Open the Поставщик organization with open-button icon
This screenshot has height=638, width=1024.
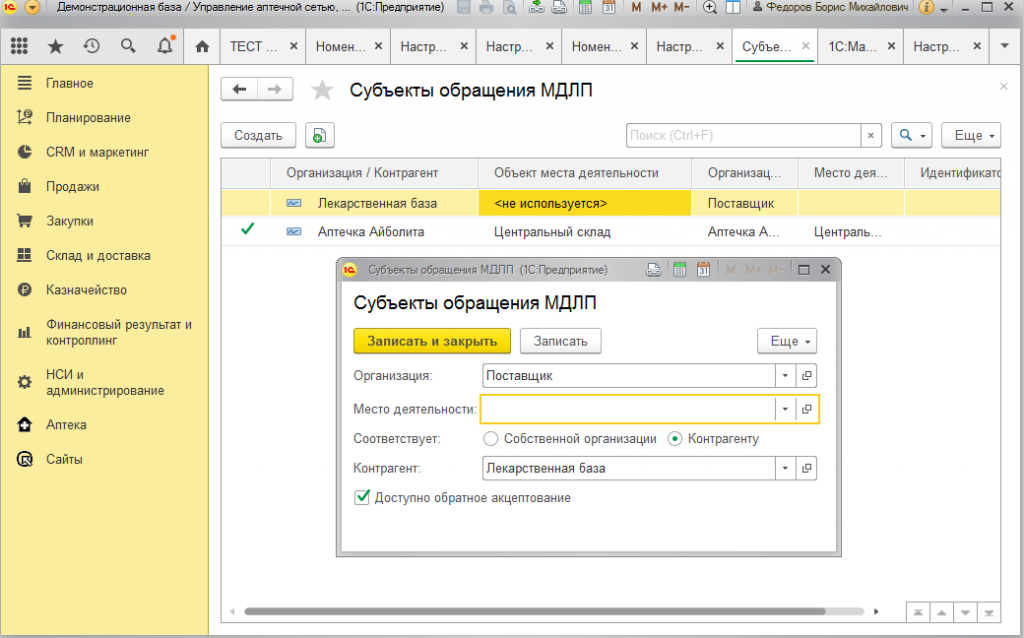807,375
